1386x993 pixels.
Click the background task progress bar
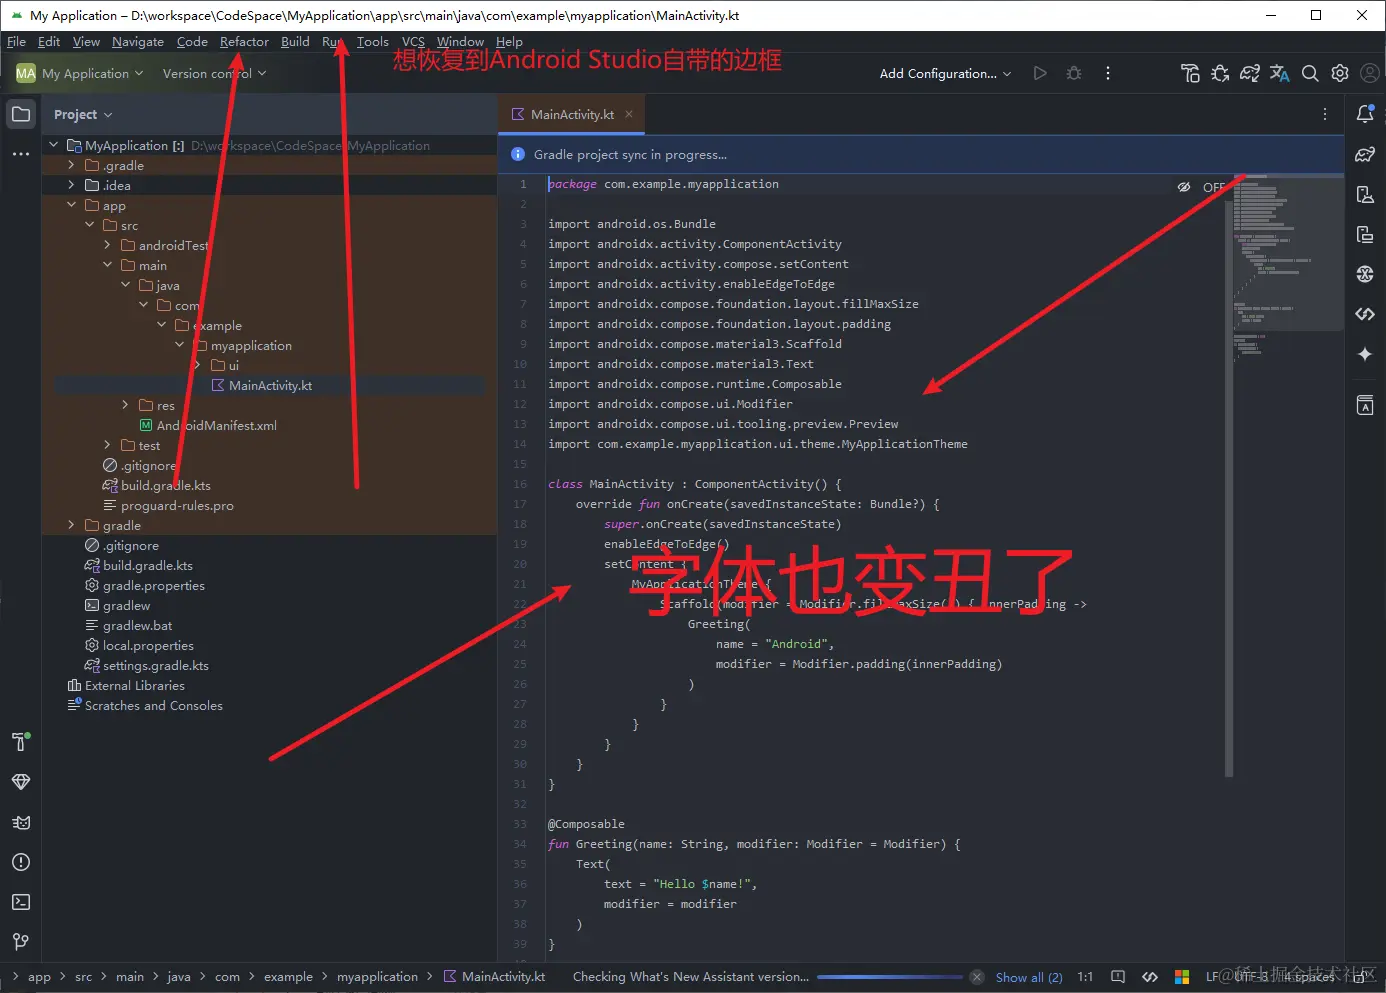point(890,977)
